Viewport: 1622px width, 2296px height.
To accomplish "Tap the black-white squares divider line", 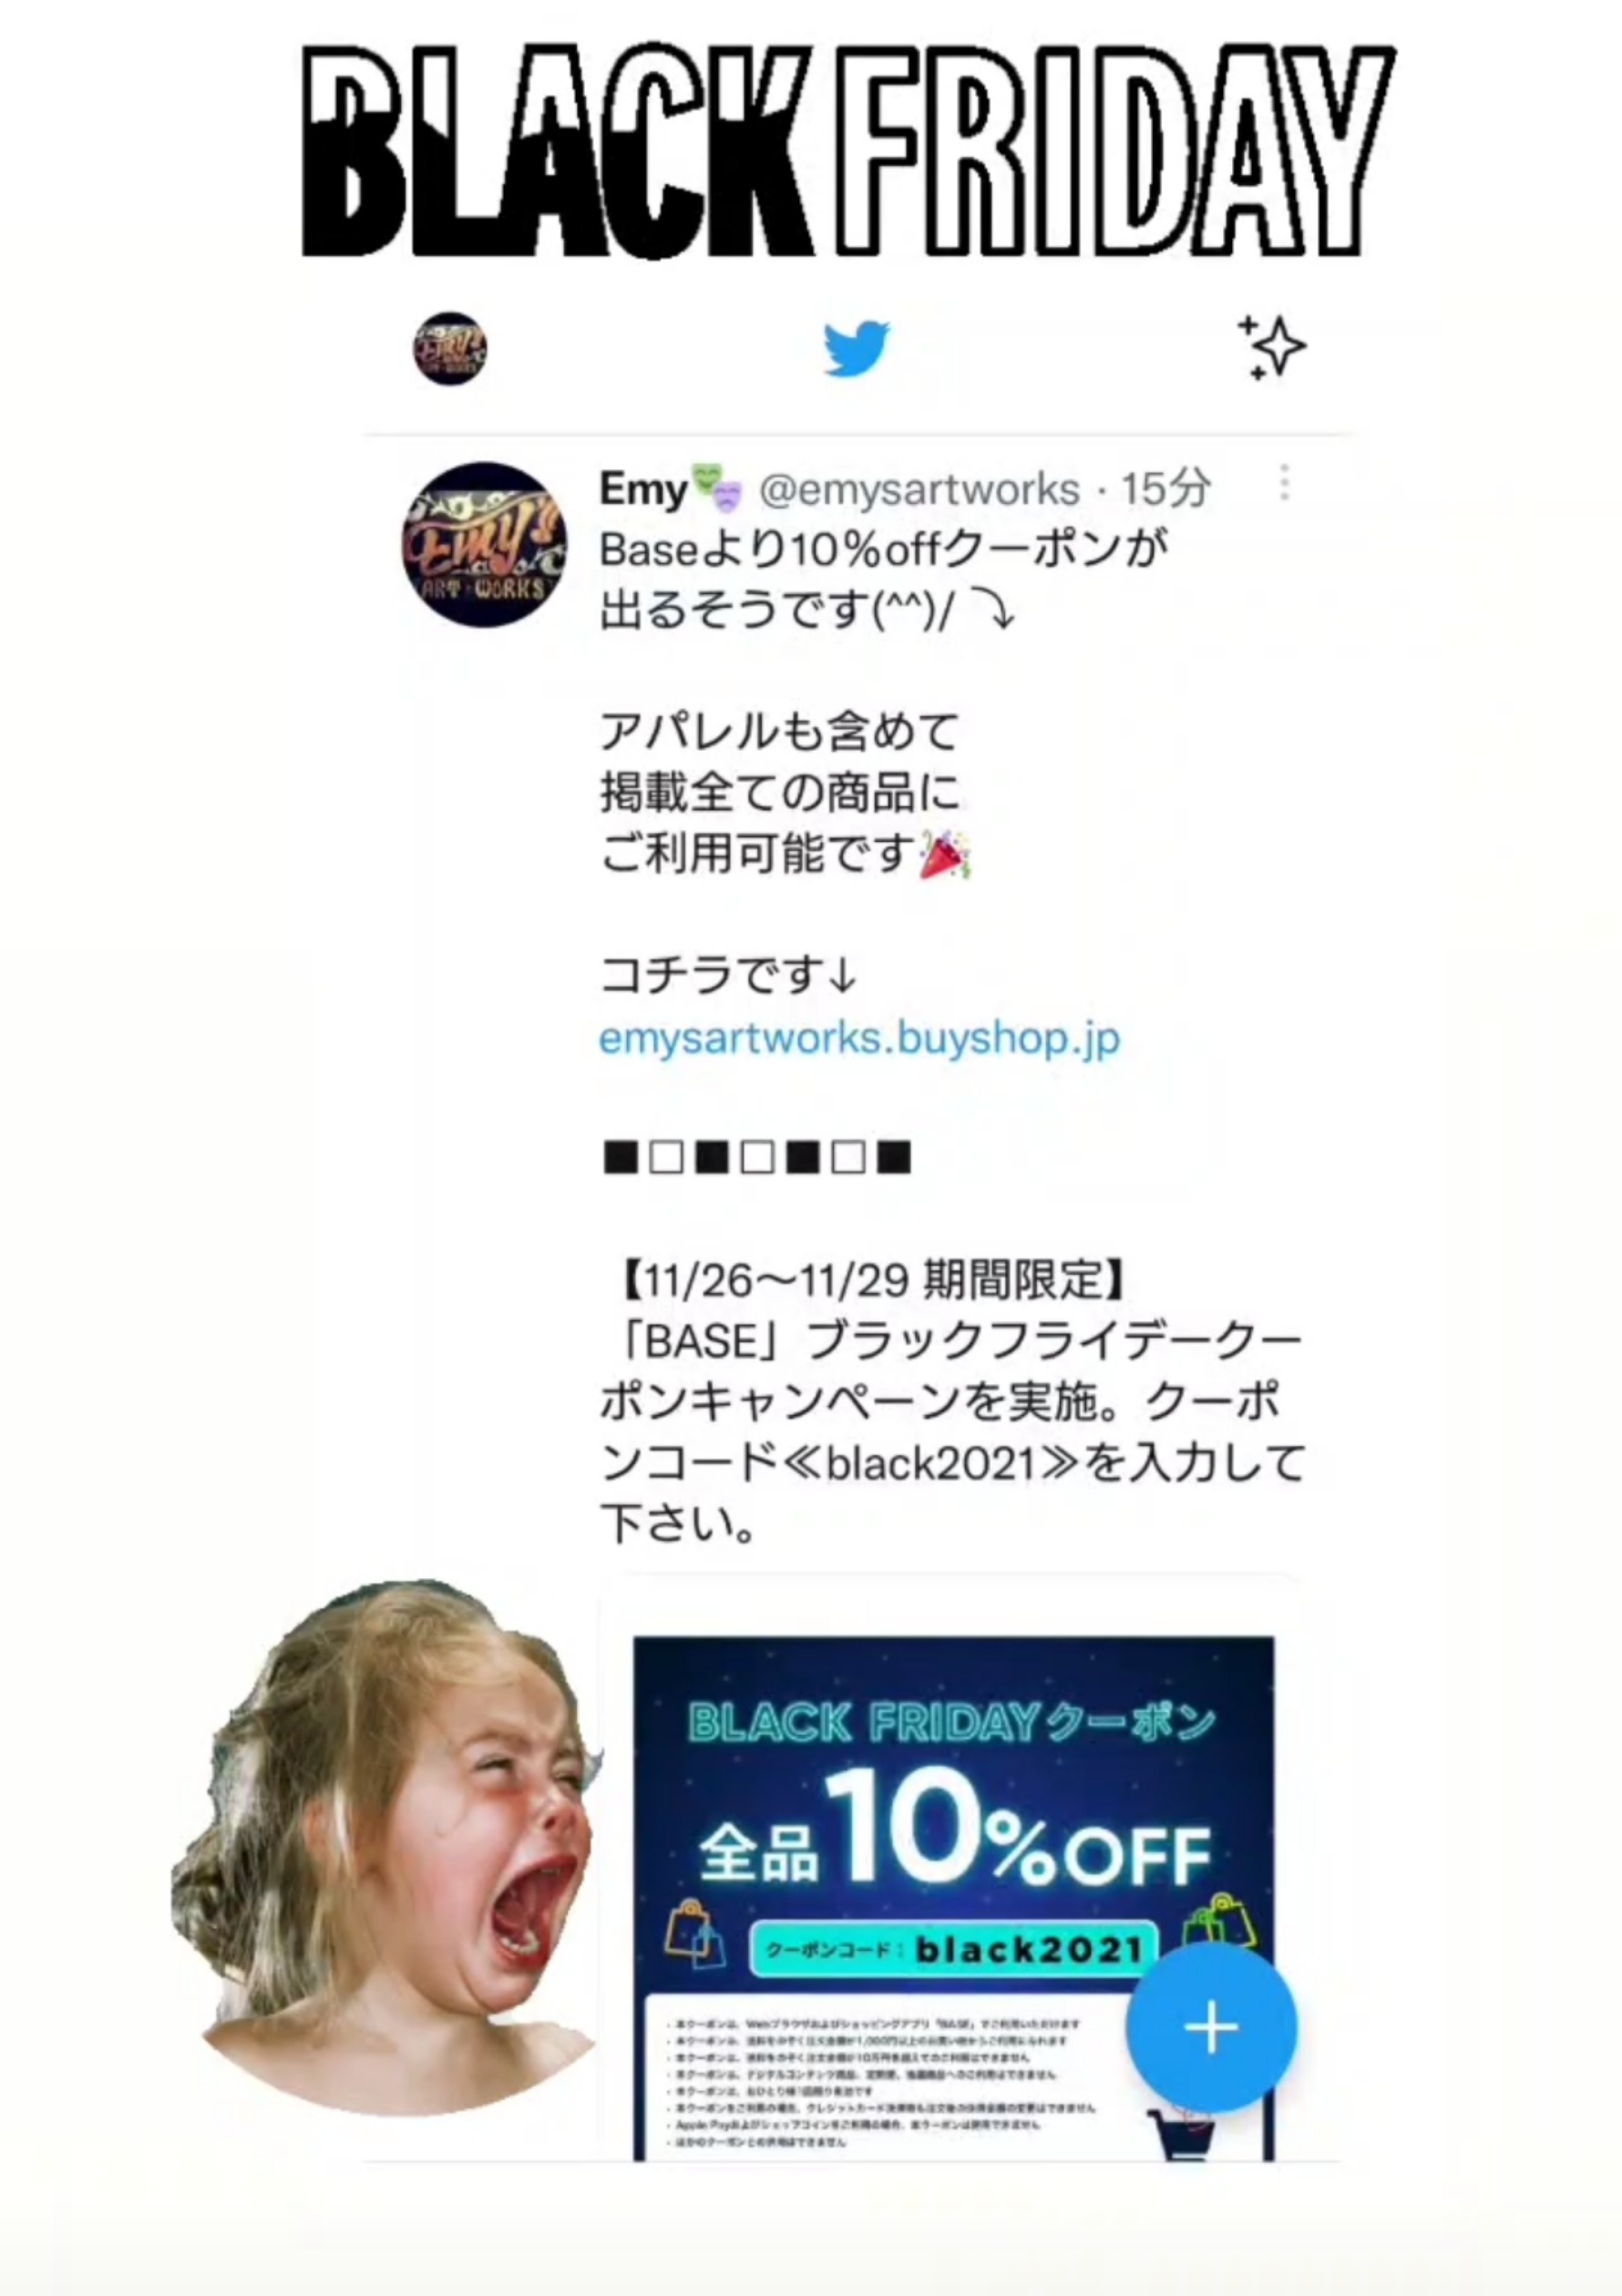I will coord(757,1158).
